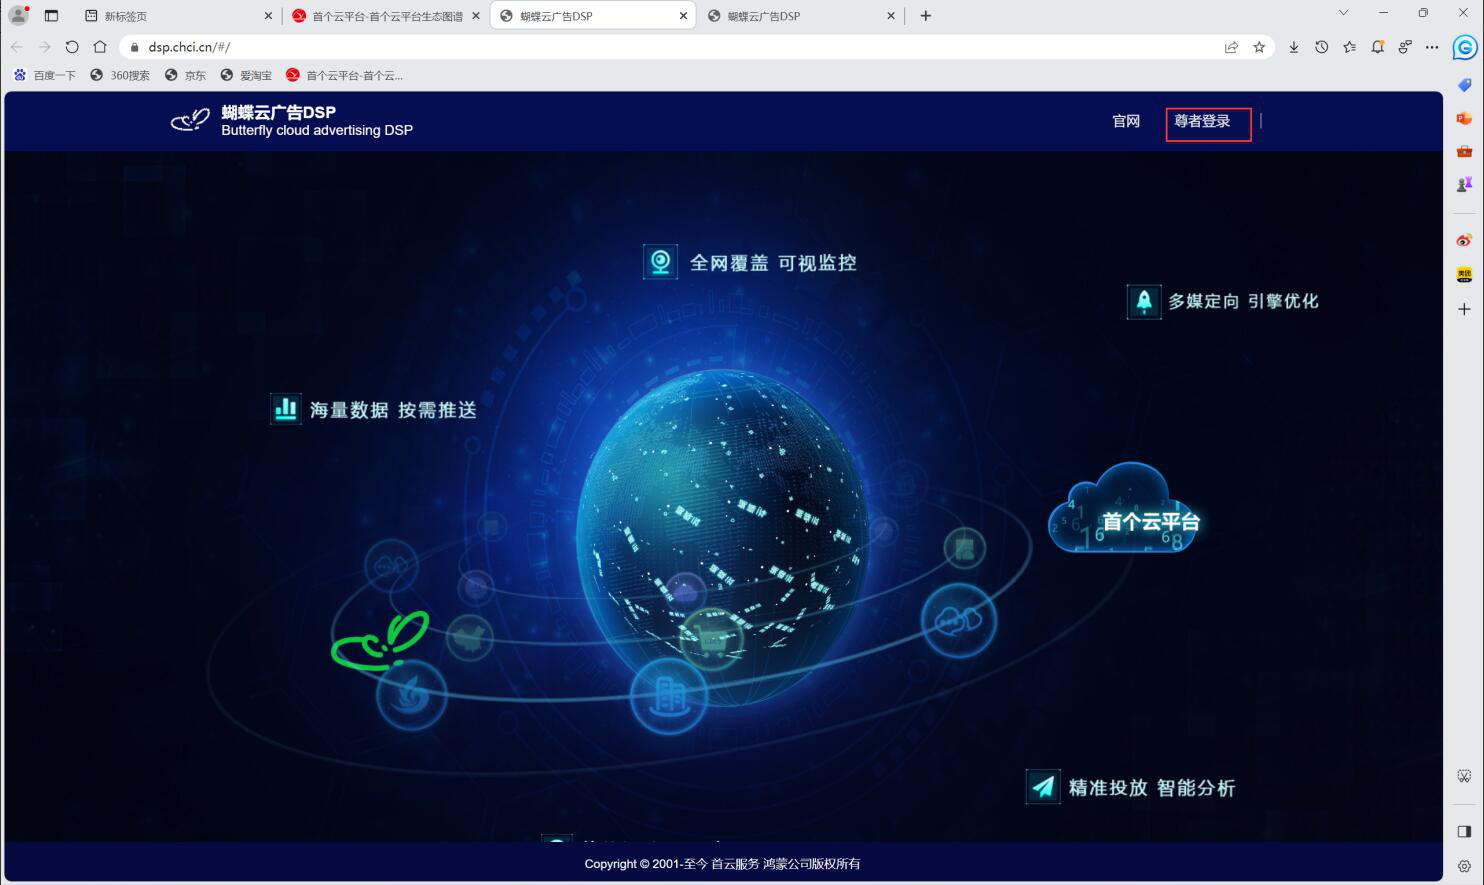Open the browser three-dots settings menu
This screenshot has height=885, width=1484.
click(1432, 47)
